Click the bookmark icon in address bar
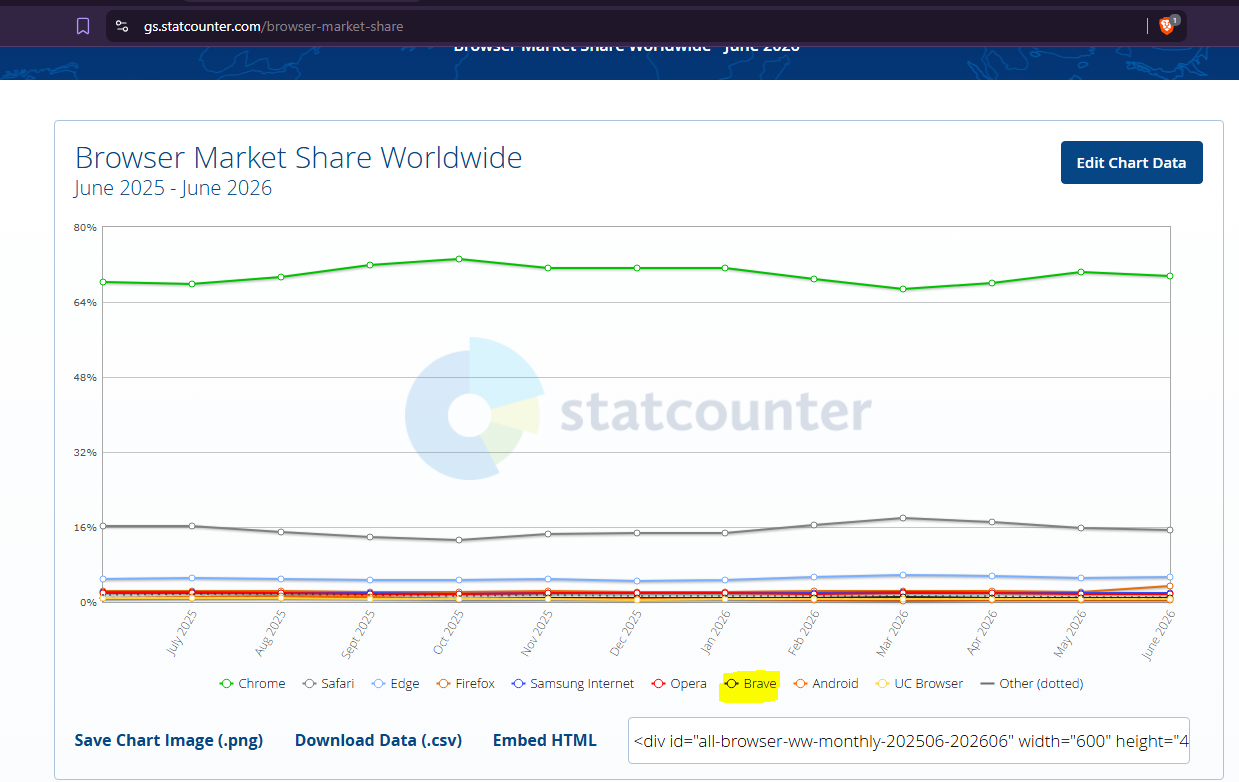This screenshot has height=782, width=1239. pos(83,26)
